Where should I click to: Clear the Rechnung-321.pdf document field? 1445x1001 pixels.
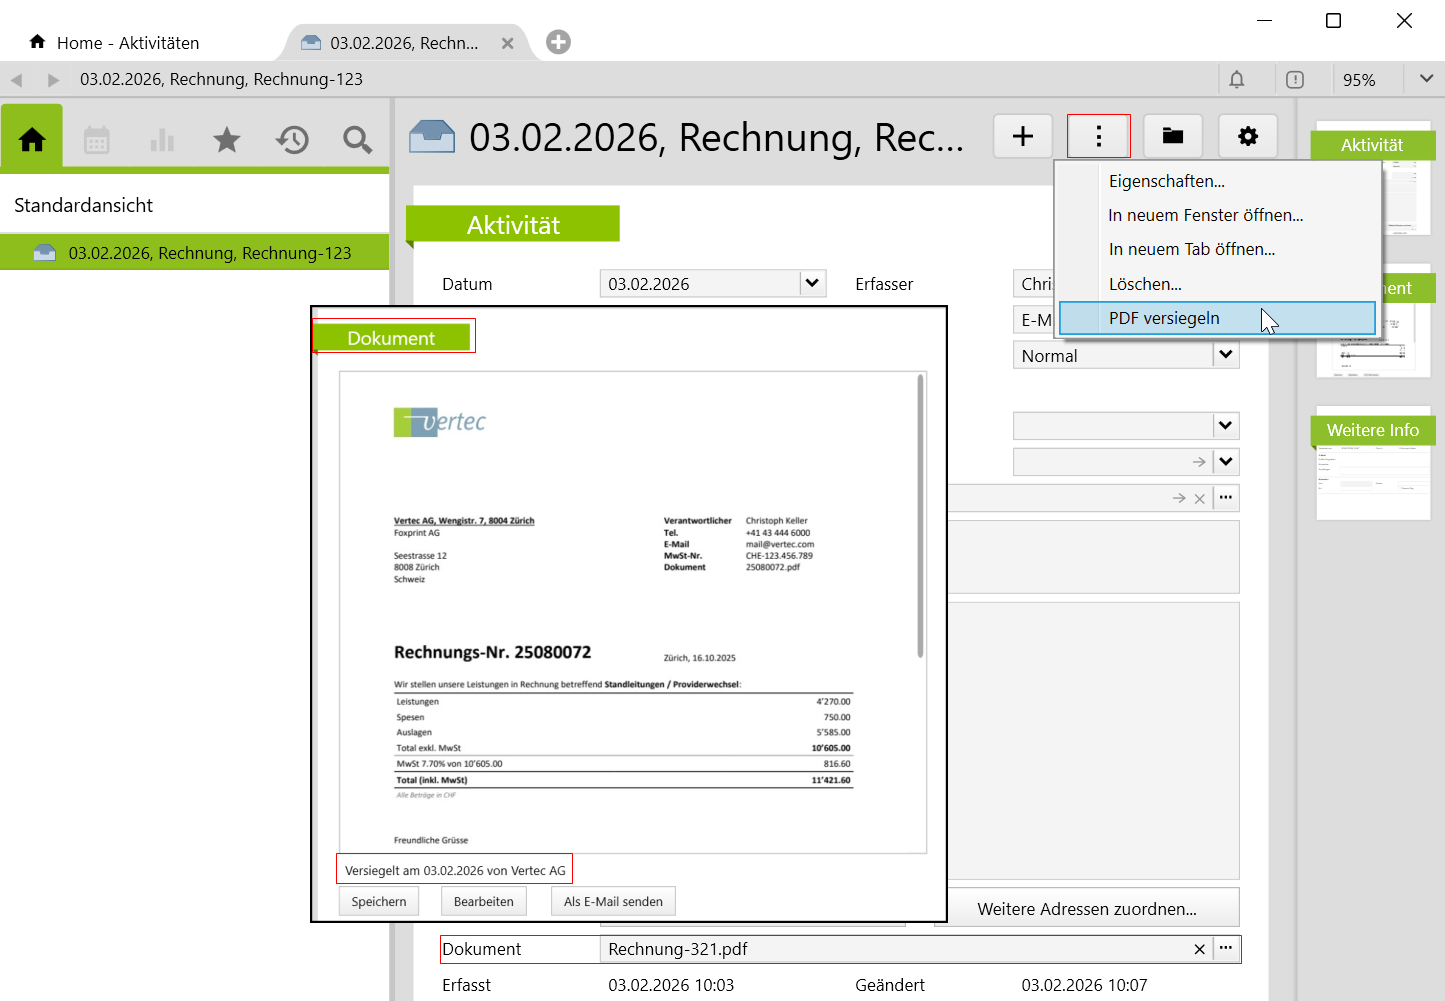click(1199, 949)
